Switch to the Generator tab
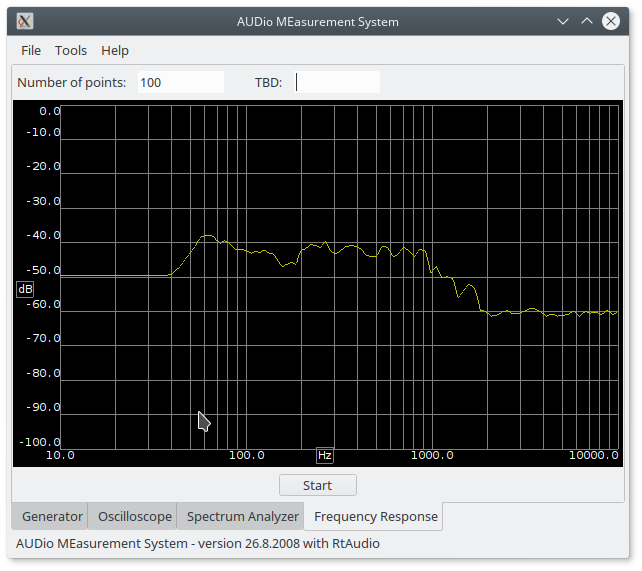642x571 pixels. click(52, 516)
